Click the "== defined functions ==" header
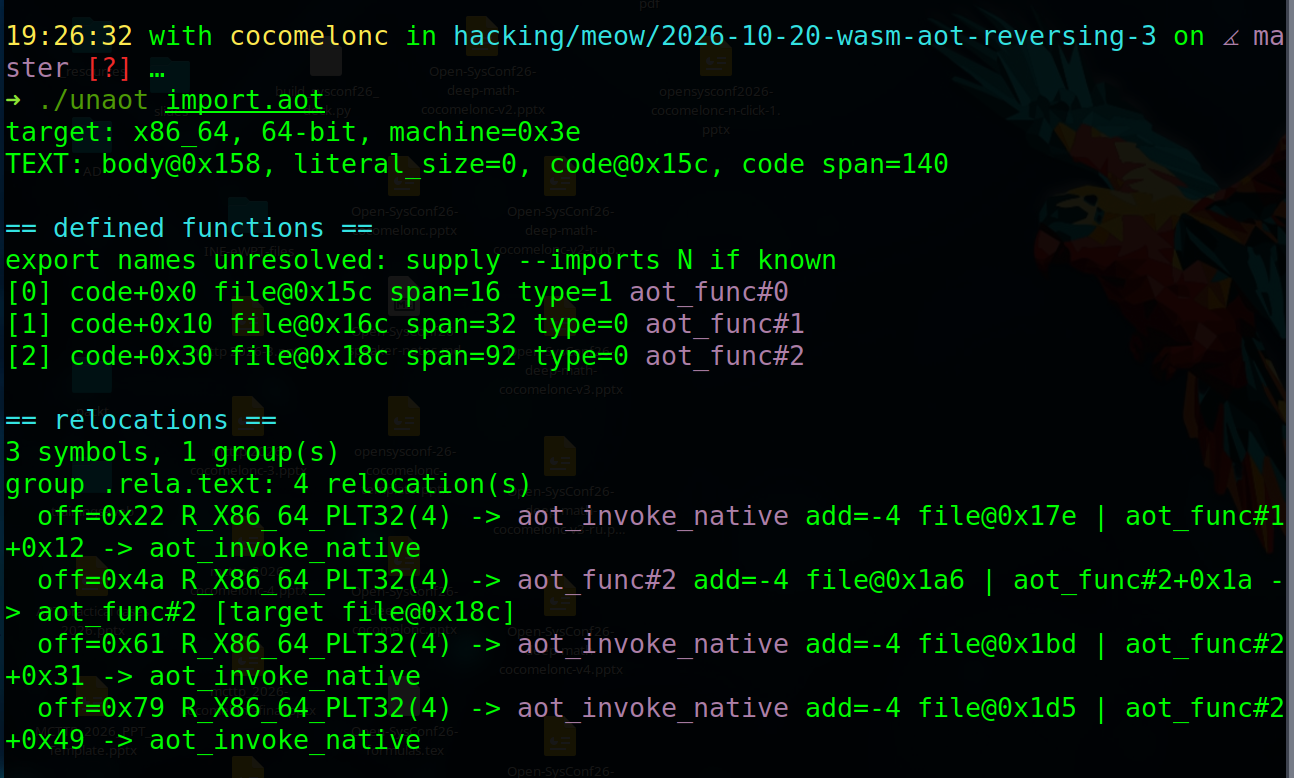 point(189,228)
